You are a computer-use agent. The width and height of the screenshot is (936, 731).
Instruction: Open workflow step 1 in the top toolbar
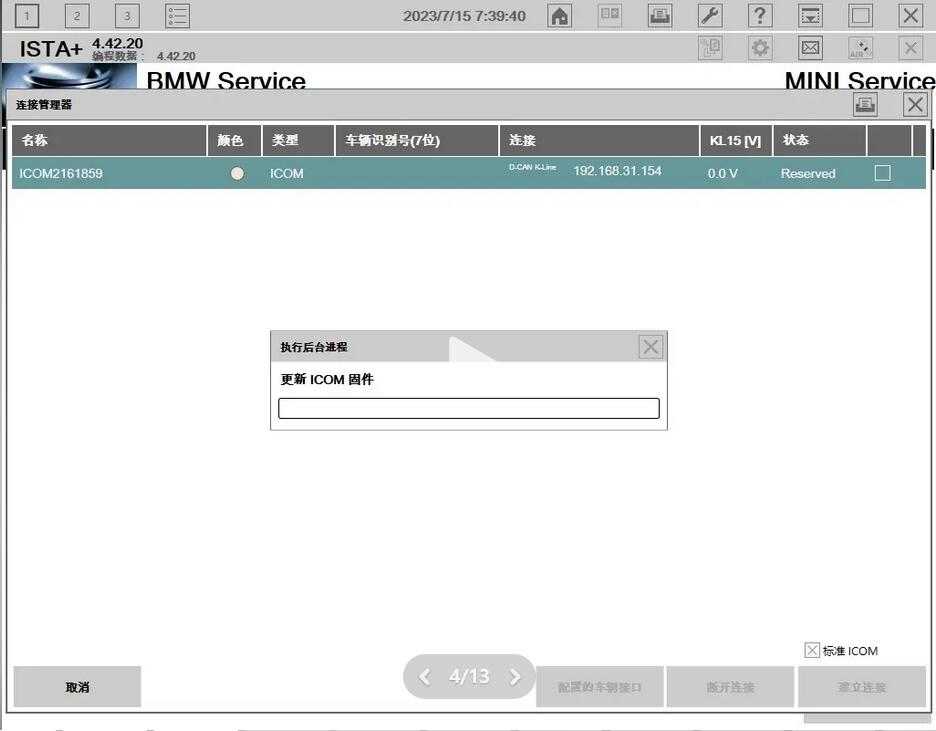[x=26, y=16]
